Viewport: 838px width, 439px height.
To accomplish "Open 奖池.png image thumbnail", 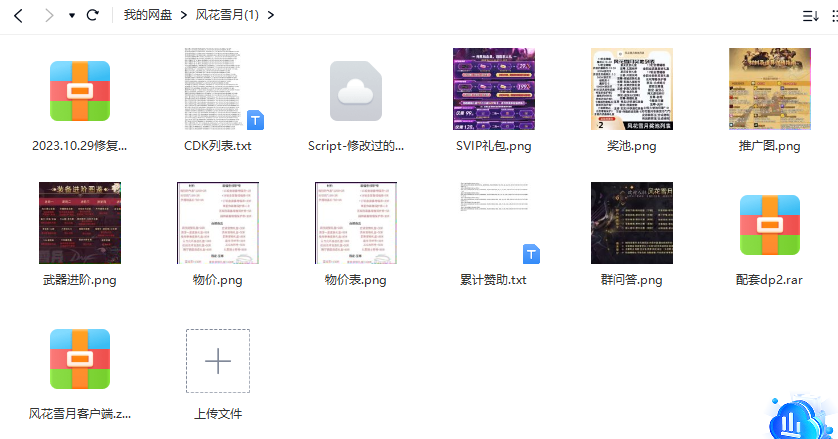I will click(x=631, y=90).
